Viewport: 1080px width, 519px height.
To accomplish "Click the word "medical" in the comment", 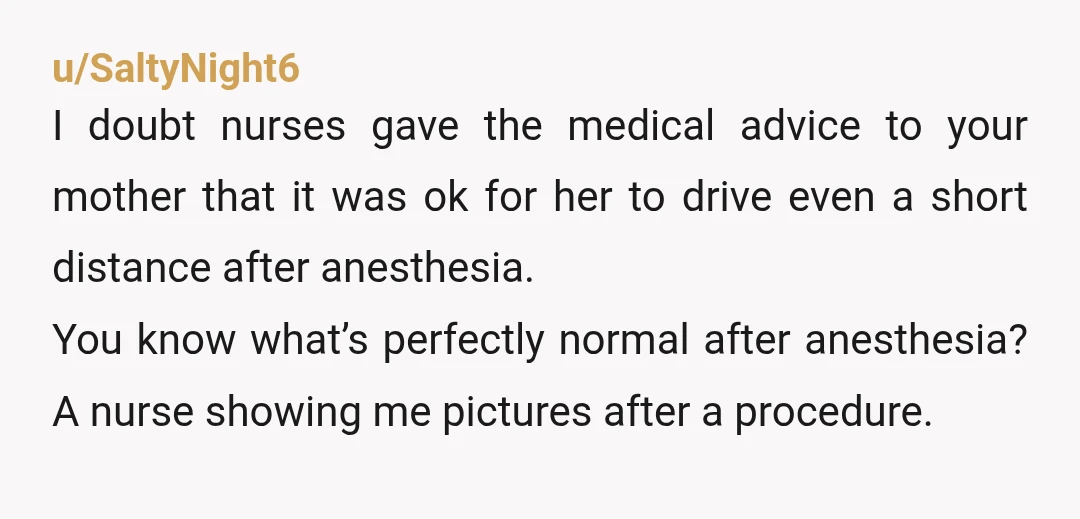I will [x=641, y=126].
